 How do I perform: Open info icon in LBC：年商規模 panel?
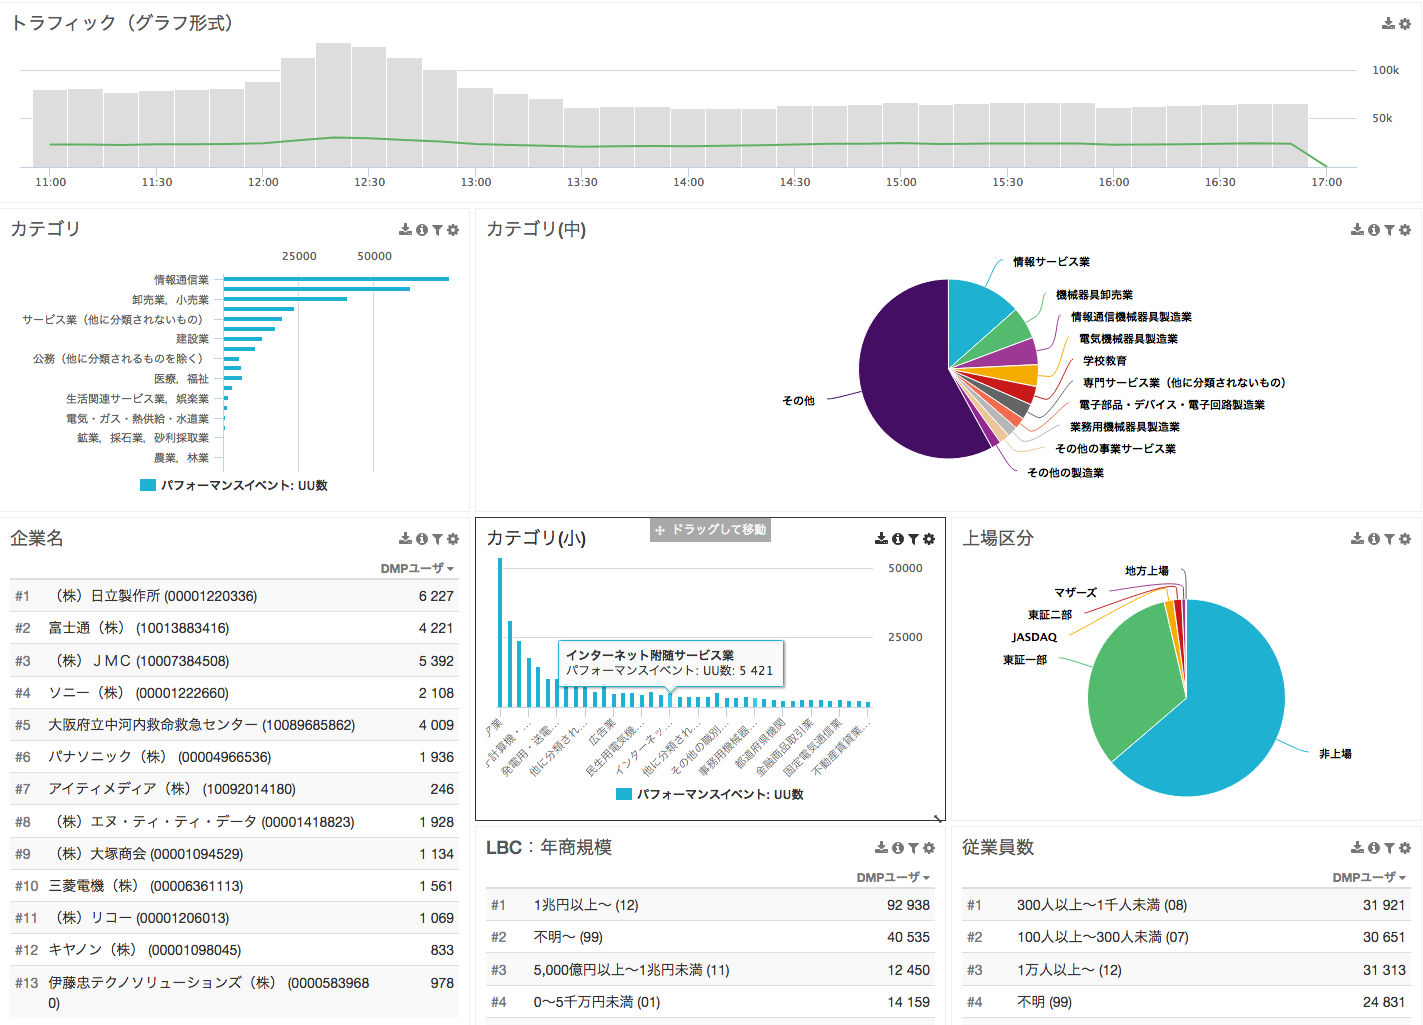pyautogui.click(x=898, y=848)
